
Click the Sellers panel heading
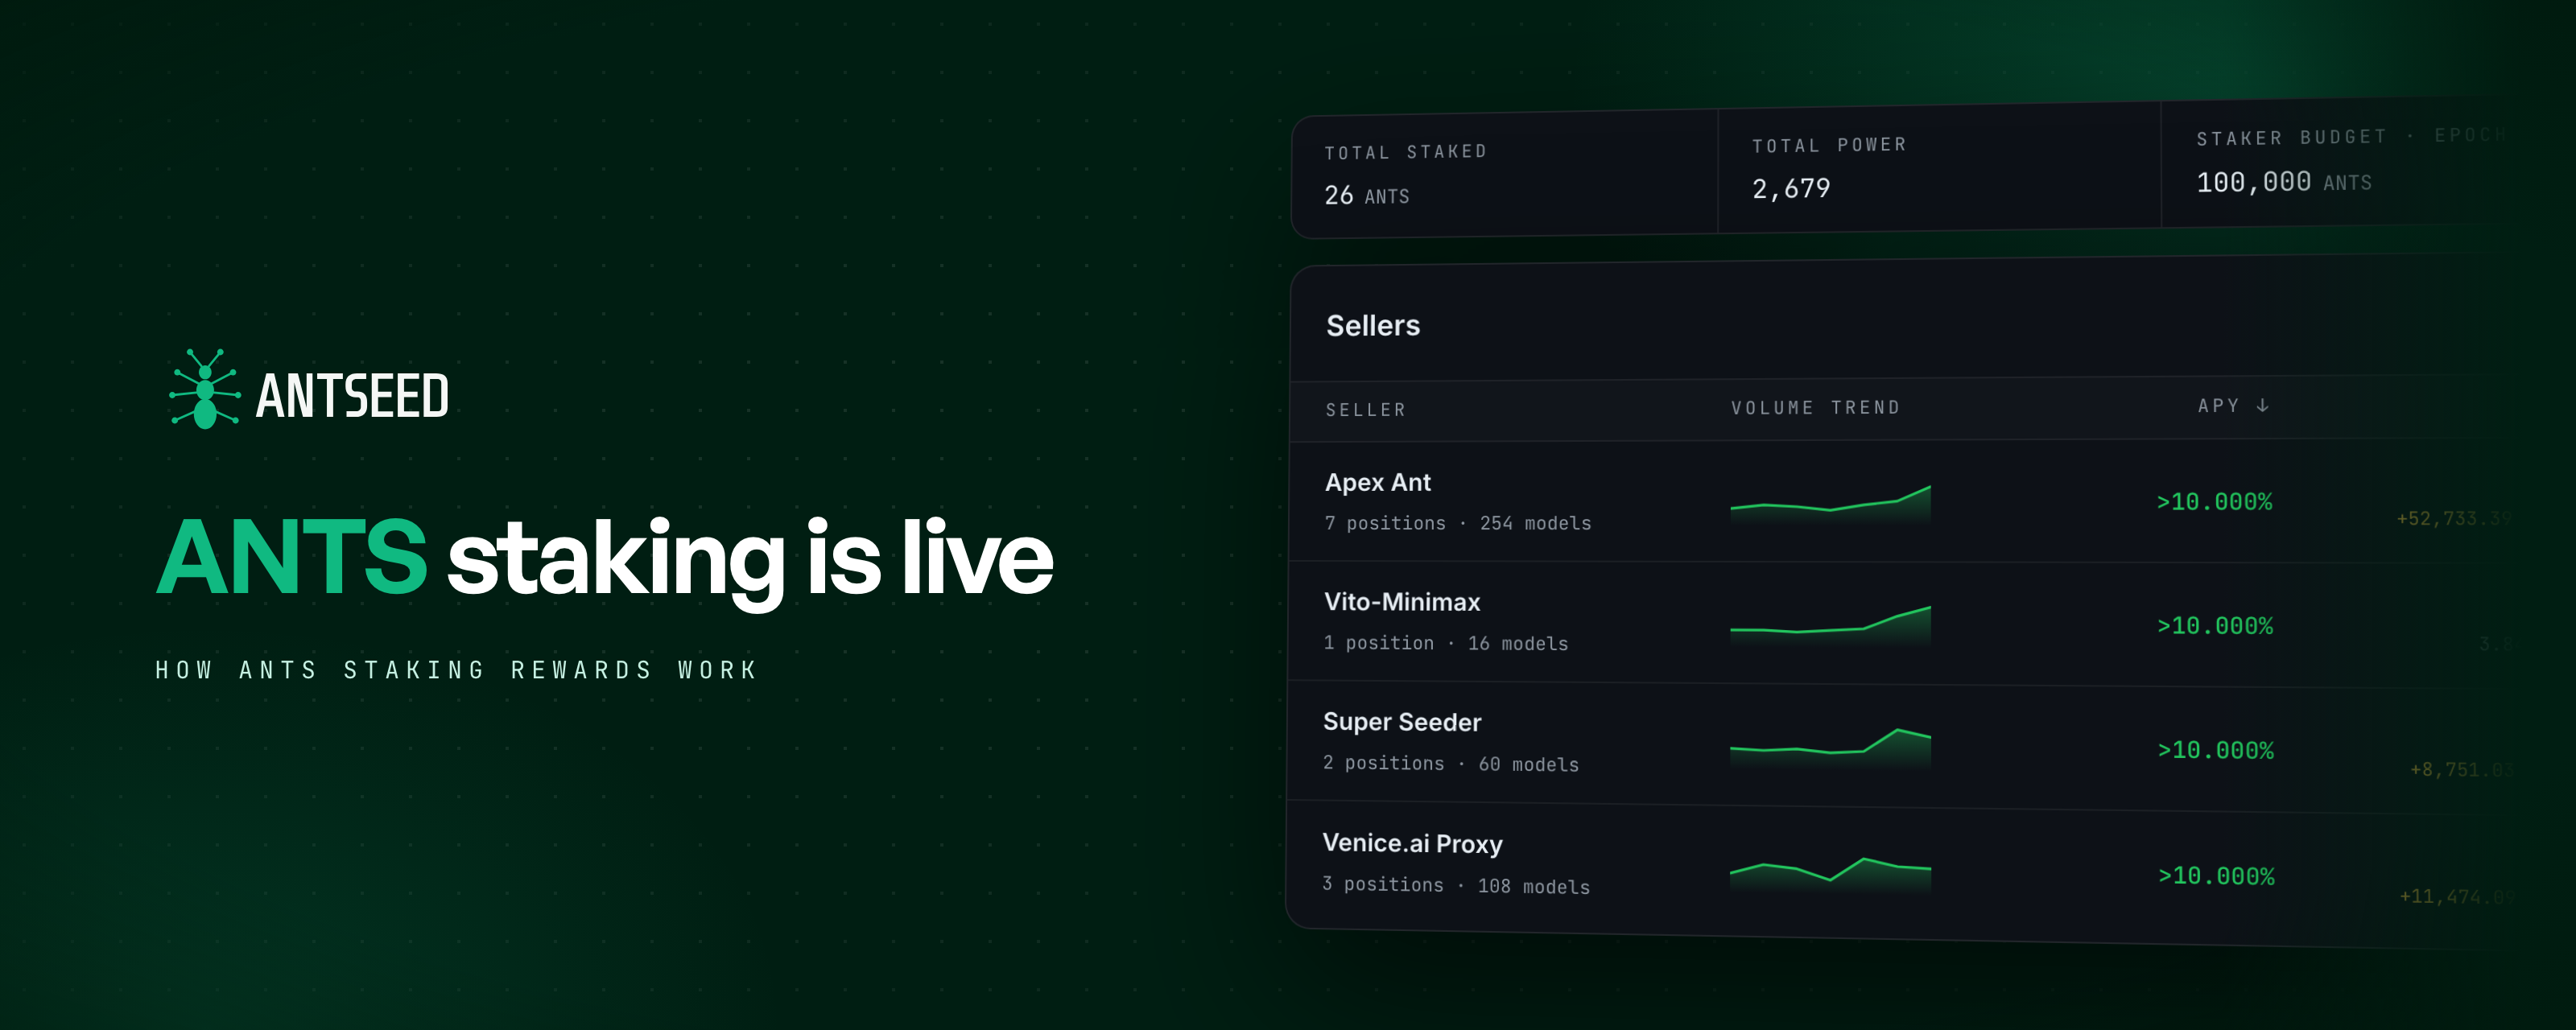tap(1372, 325)
